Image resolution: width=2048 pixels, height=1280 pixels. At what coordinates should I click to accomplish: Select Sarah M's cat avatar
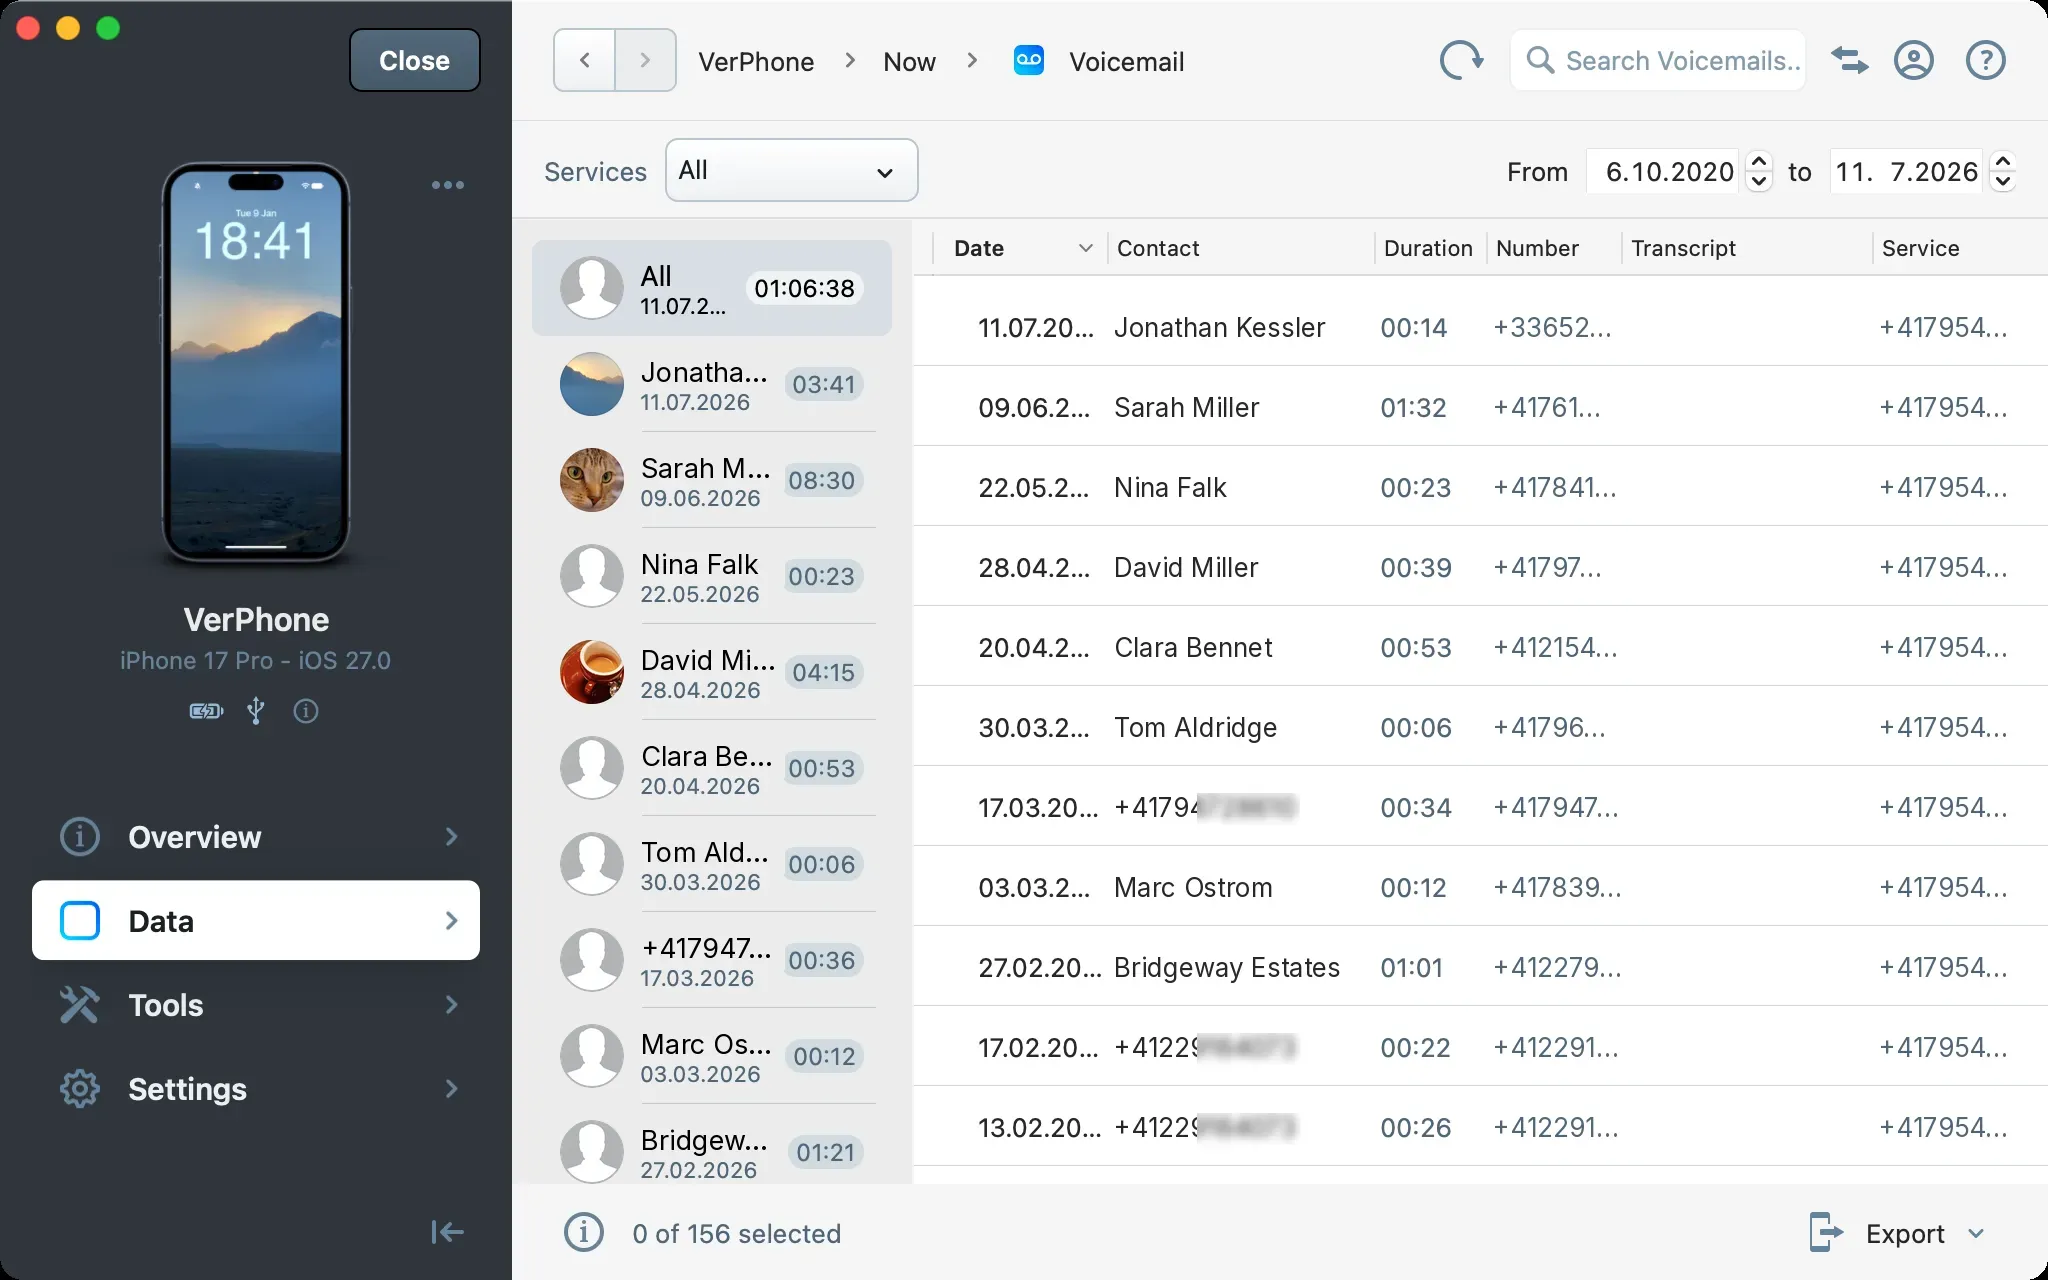(592, 480)
